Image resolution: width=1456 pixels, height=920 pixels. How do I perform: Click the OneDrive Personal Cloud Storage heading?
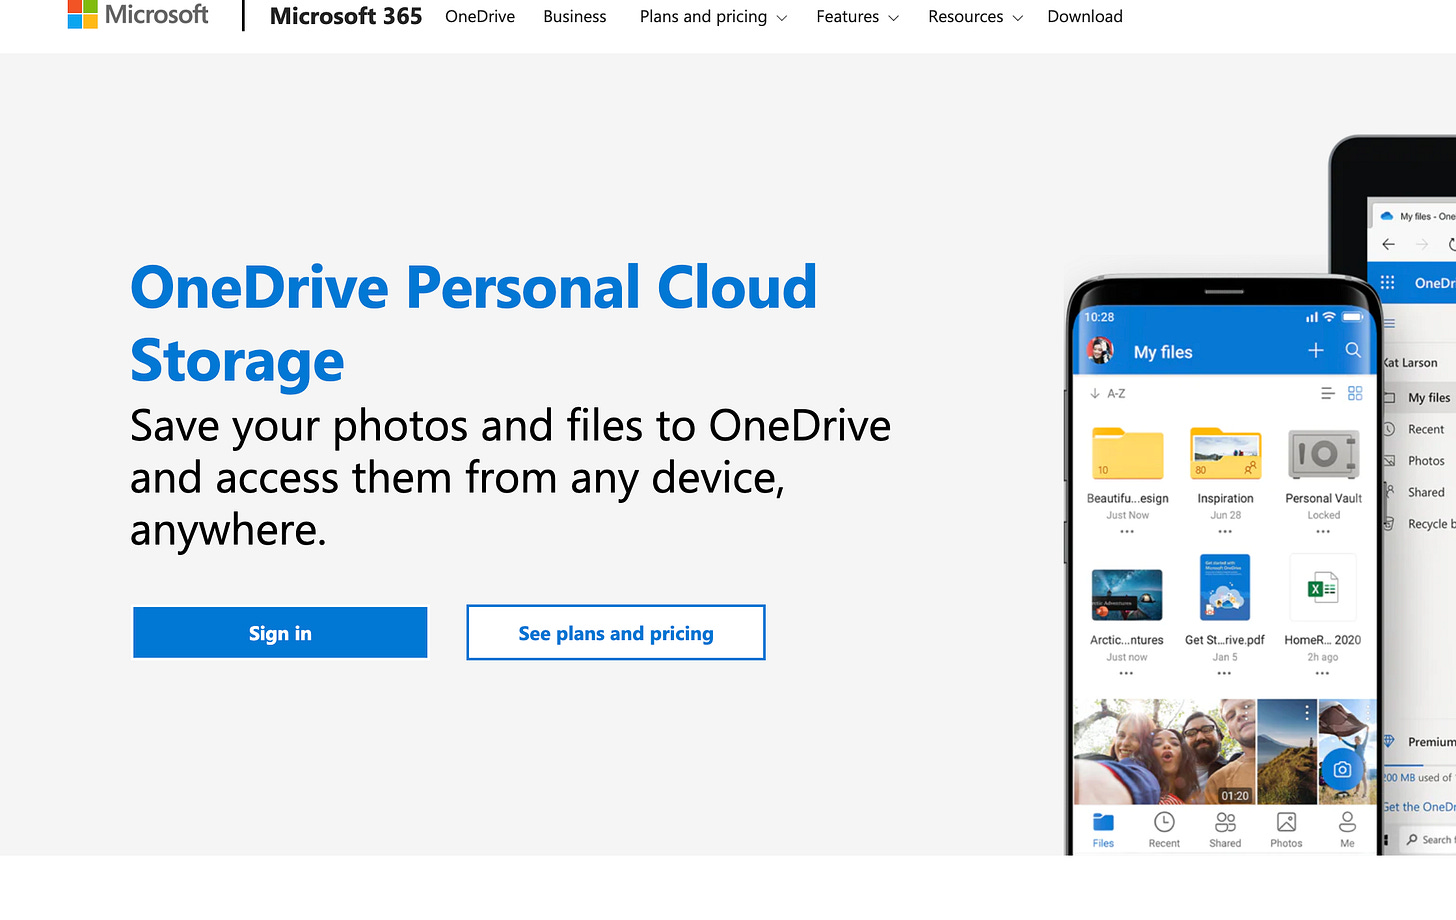click(474, 324)
